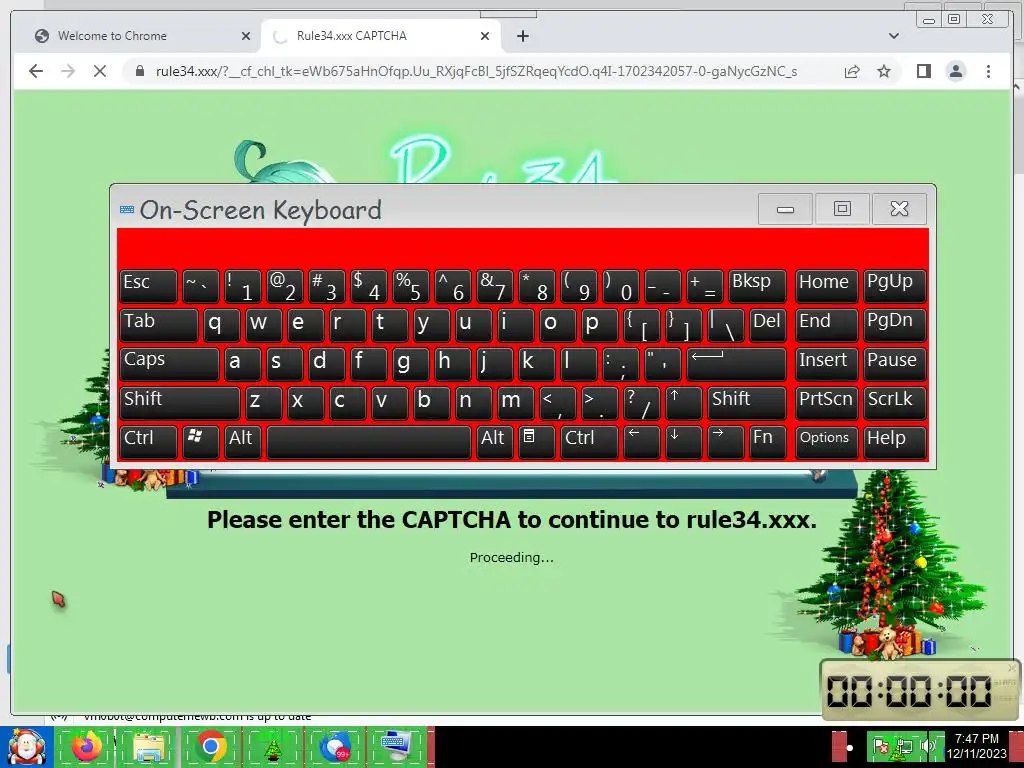Click the Pause key
This screenshot has width=1024, height=768.
pos(894,364)
